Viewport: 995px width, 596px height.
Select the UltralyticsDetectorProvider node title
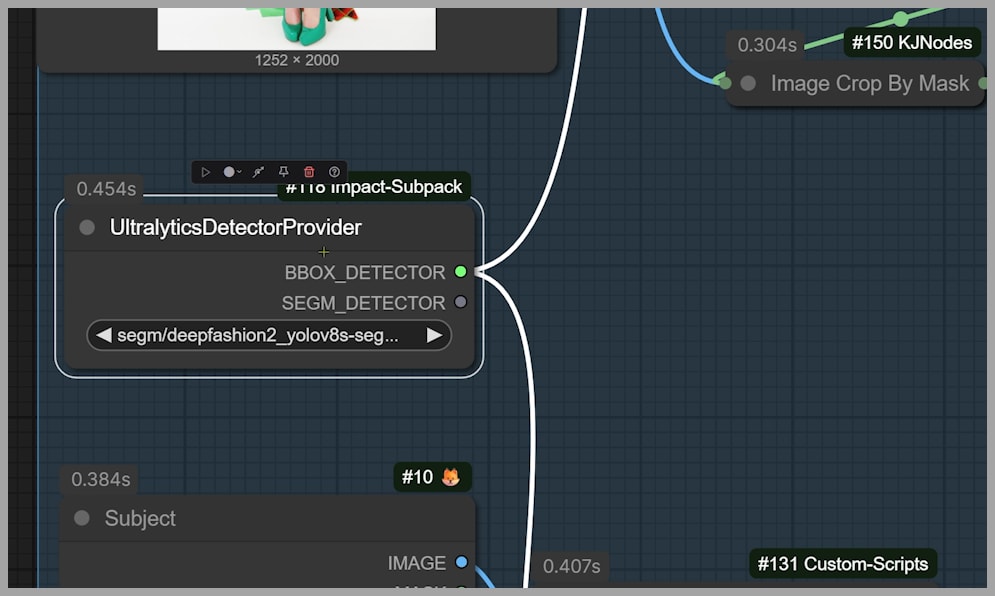pyautogui.click(x=235, y=227)
